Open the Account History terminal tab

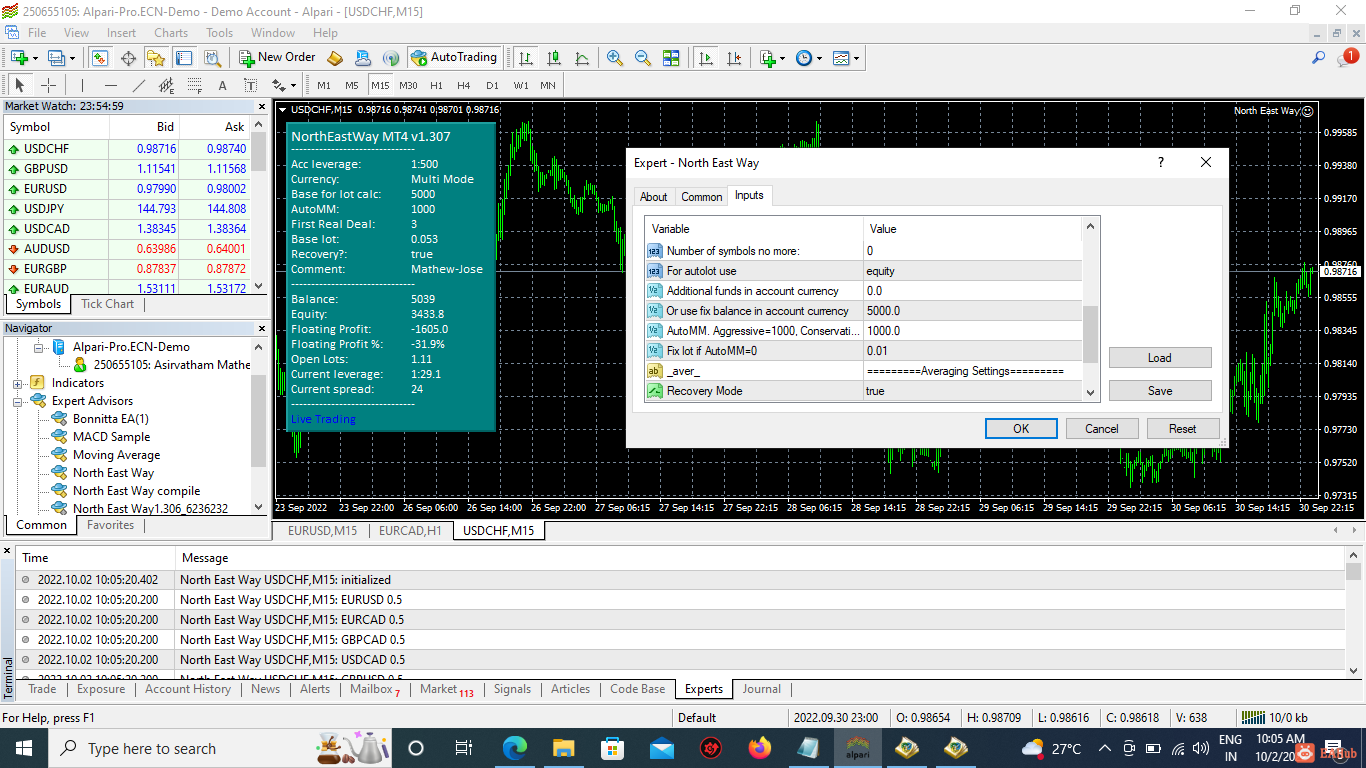point(188,689)
